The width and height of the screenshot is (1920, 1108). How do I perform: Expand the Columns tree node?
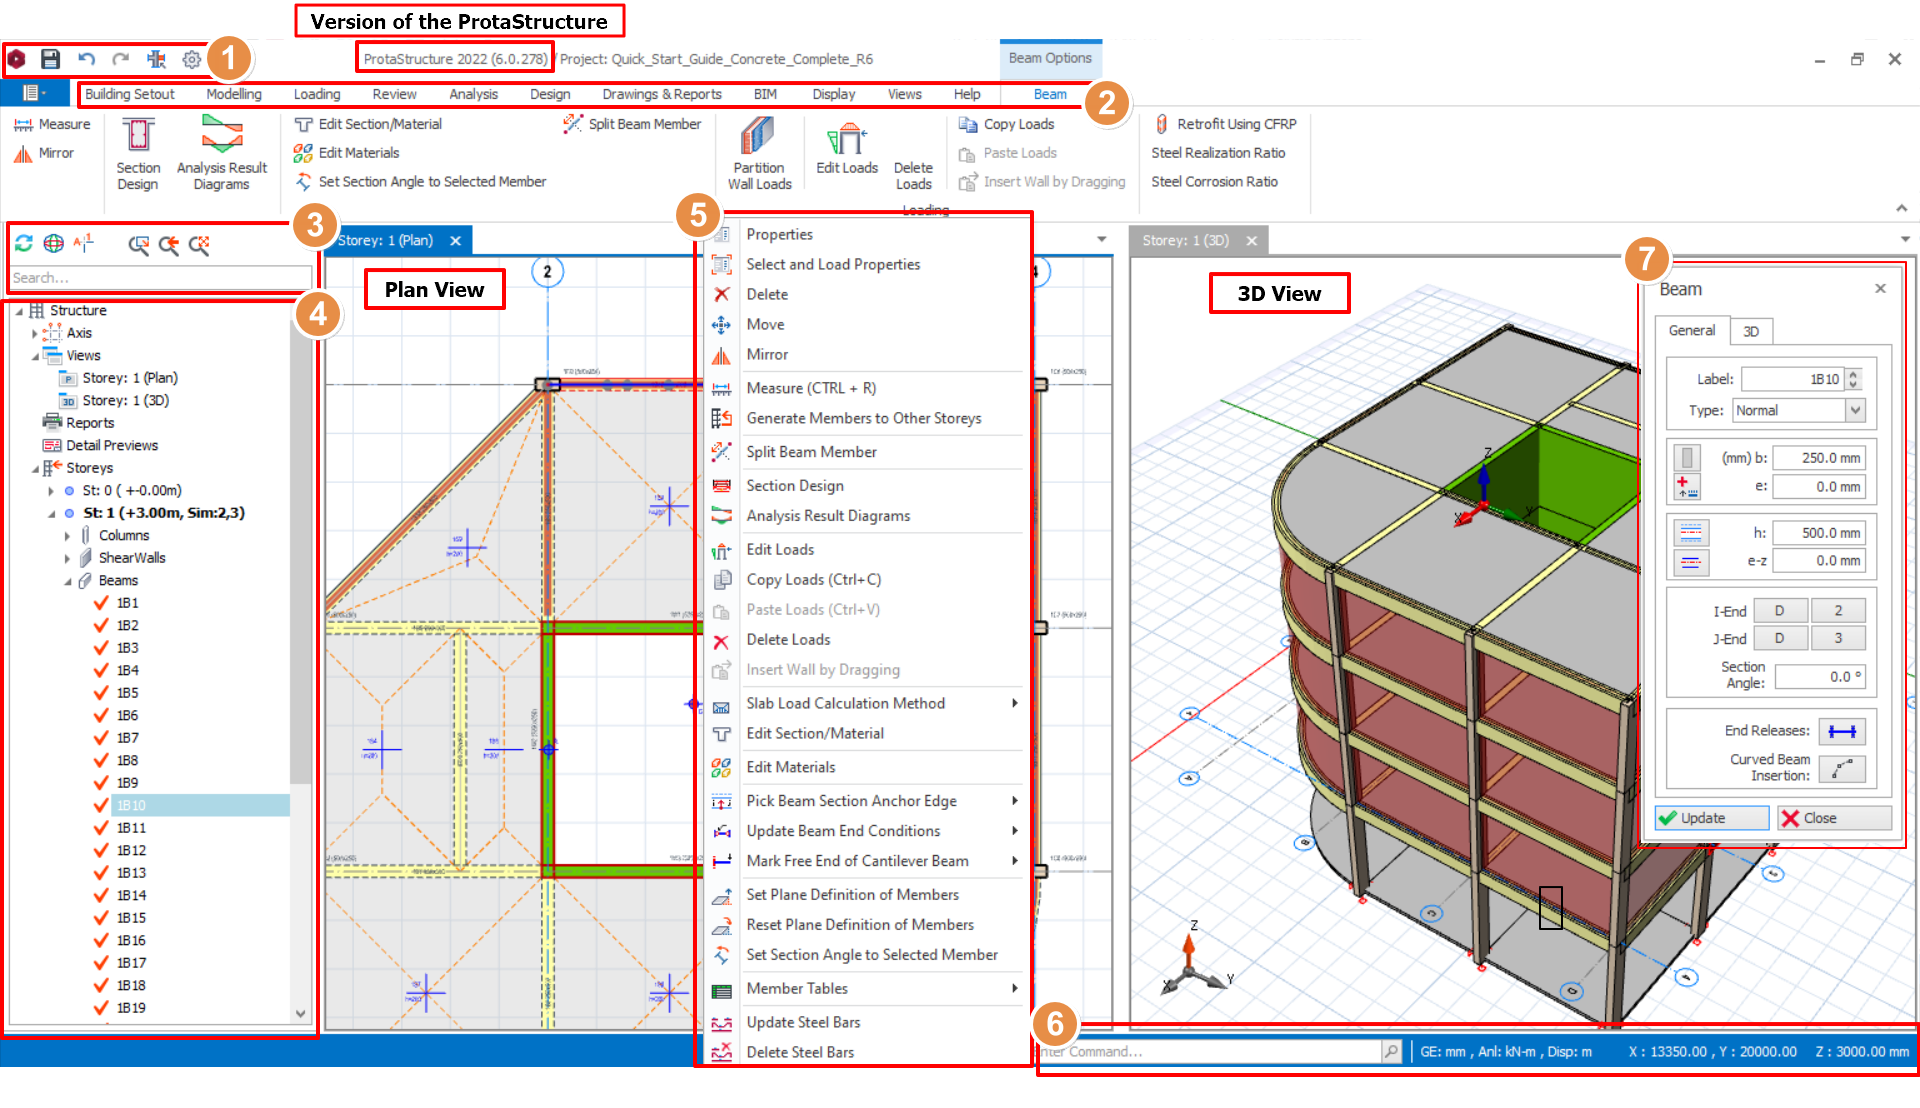68,536
